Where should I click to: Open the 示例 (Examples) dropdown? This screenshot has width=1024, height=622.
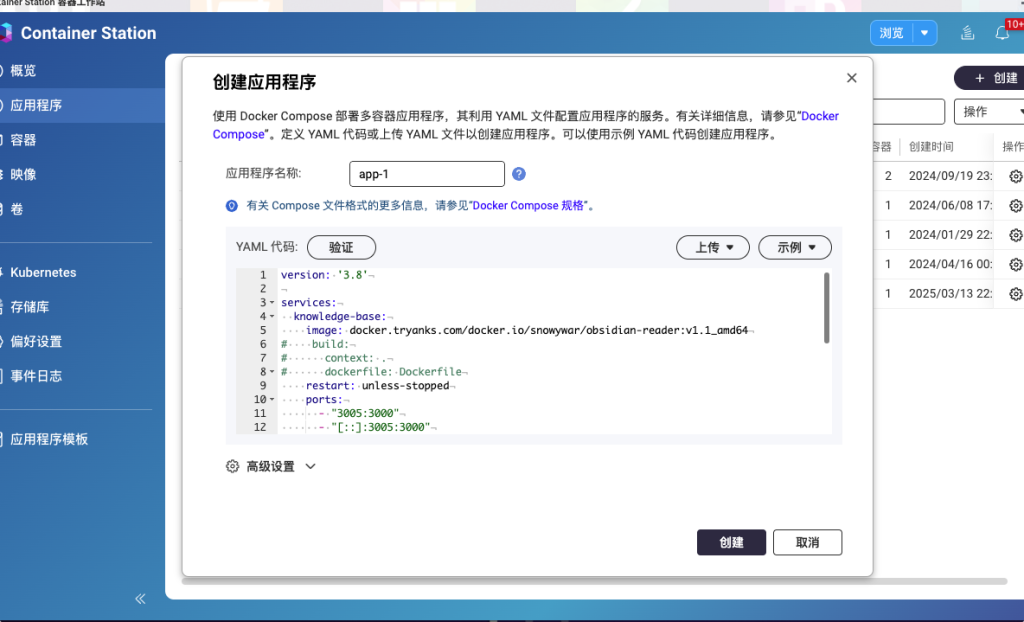click(x=794, y=247)
